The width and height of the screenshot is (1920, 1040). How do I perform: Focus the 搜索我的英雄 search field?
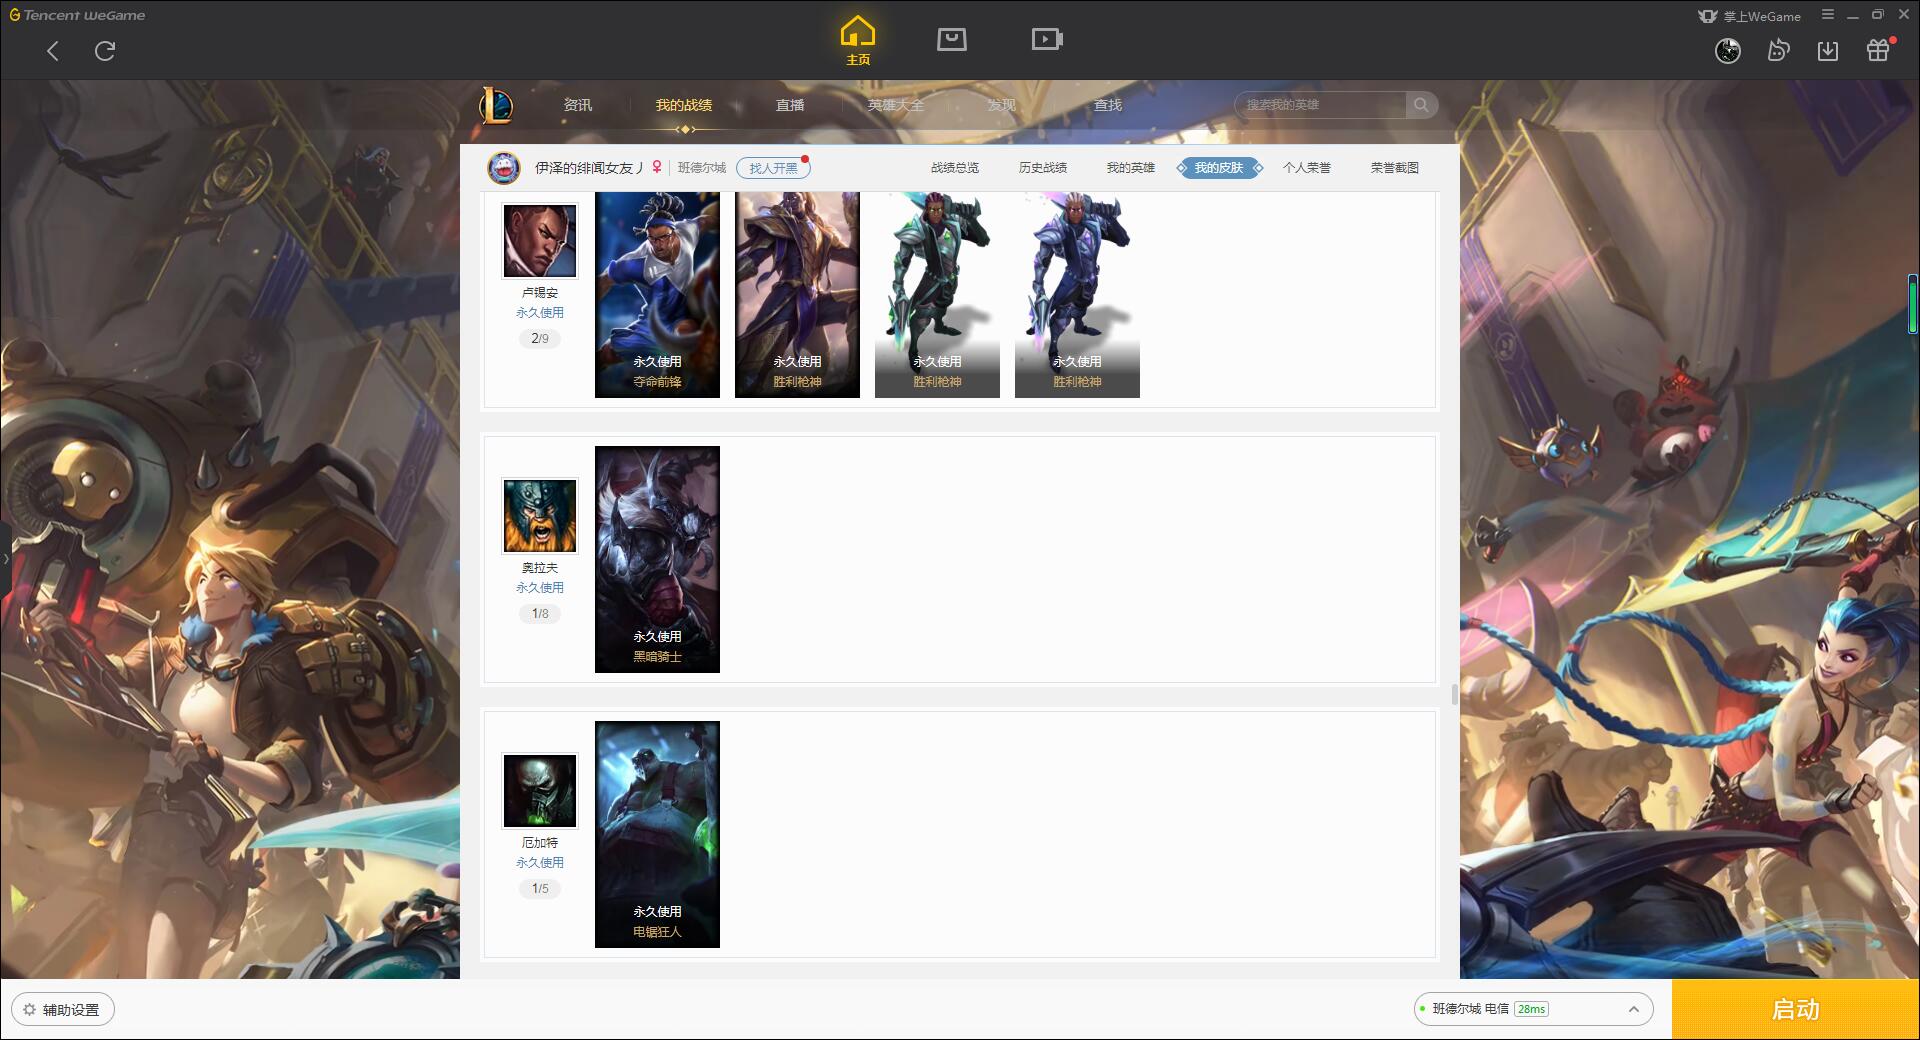coord(1320,105)
